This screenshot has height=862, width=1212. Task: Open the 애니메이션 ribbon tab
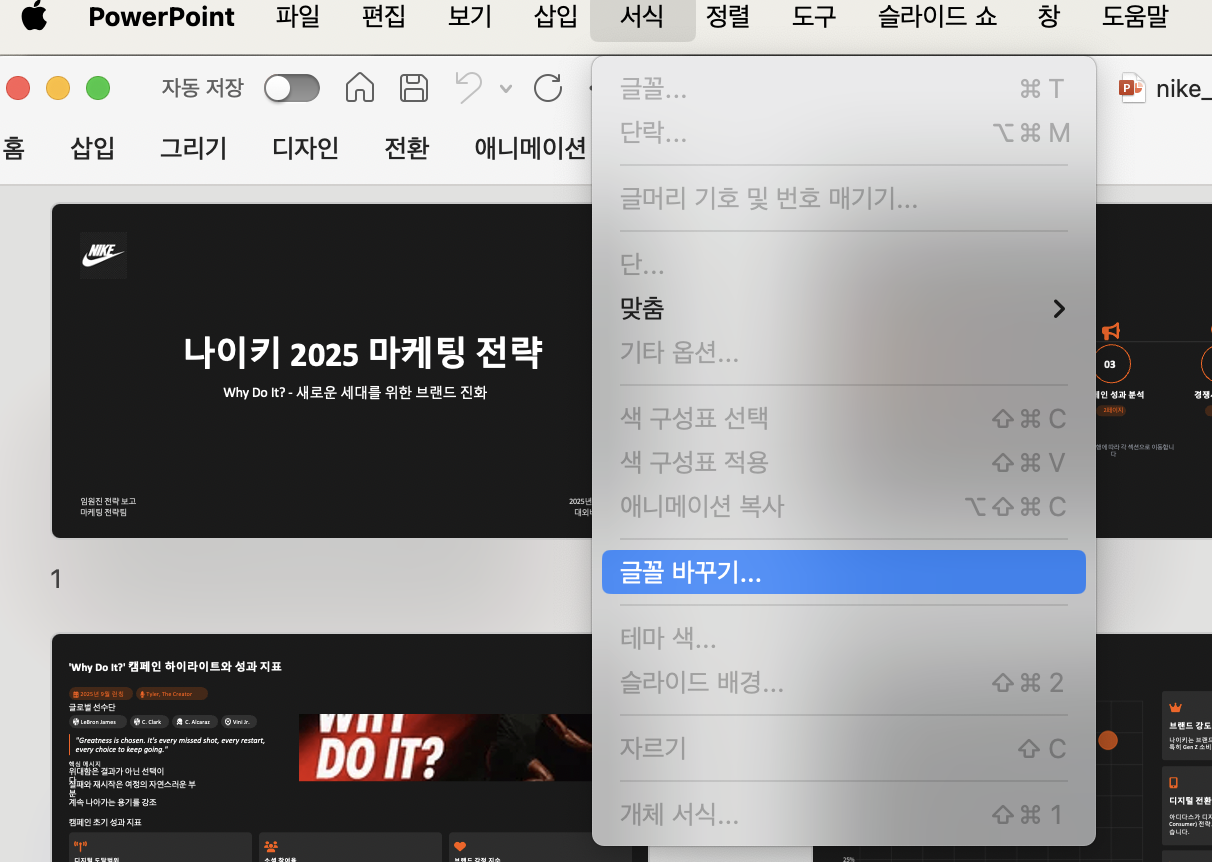pos(530,148)
